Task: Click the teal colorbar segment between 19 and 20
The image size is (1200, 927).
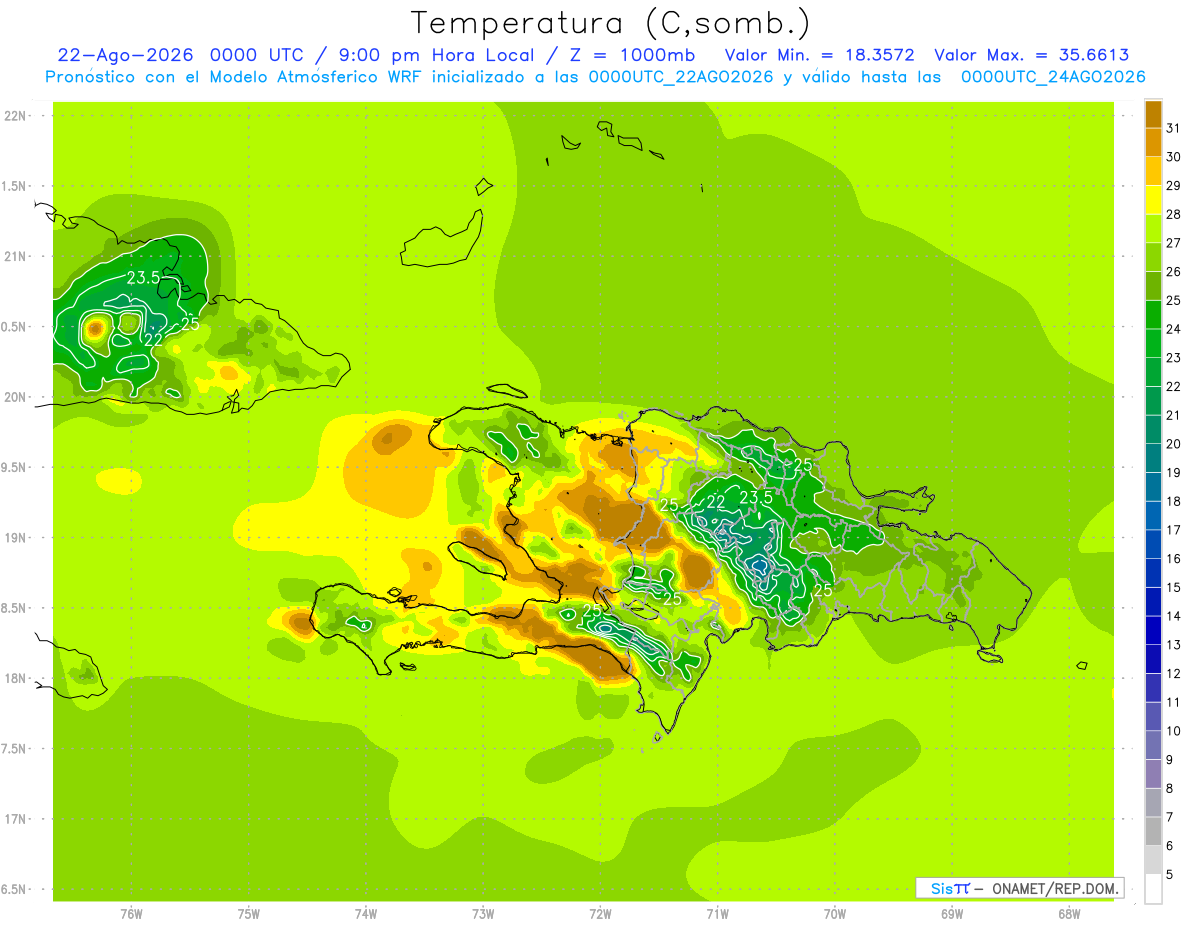Action: coord(1153,458)
